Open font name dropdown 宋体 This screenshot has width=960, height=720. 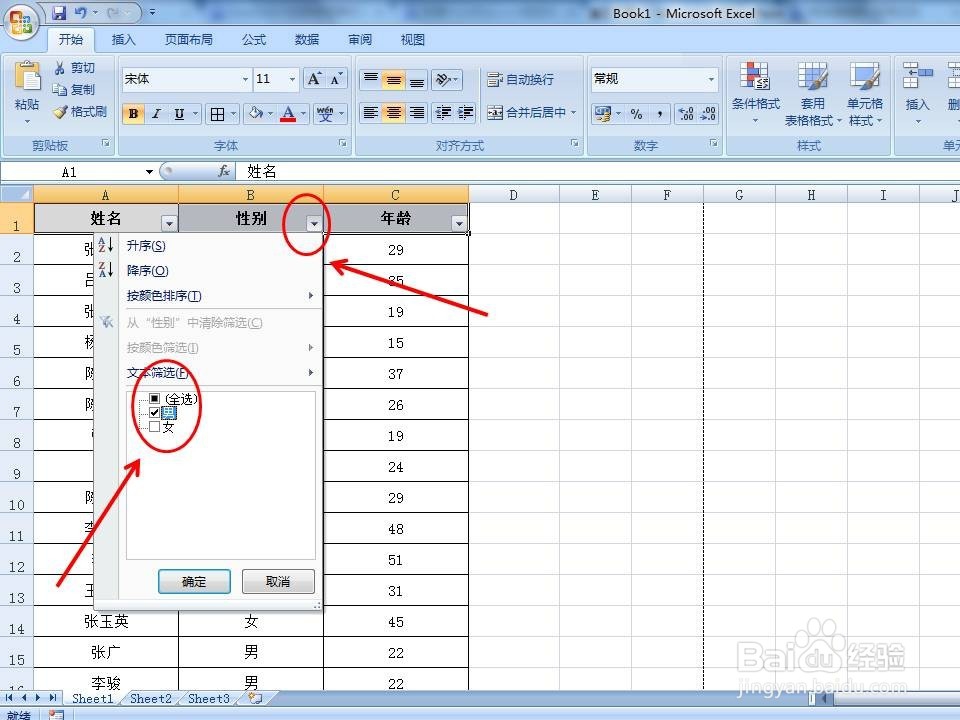(x=245, y=80)
